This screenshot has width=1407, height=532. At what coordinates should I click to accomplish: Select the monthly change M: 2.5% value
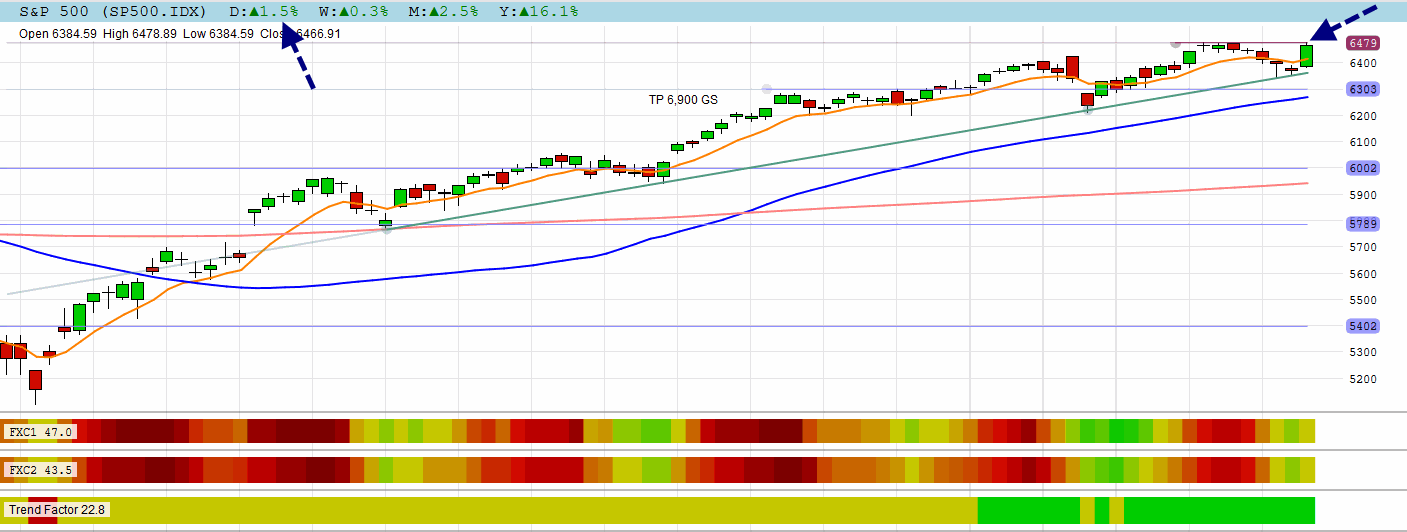(443, 11)
